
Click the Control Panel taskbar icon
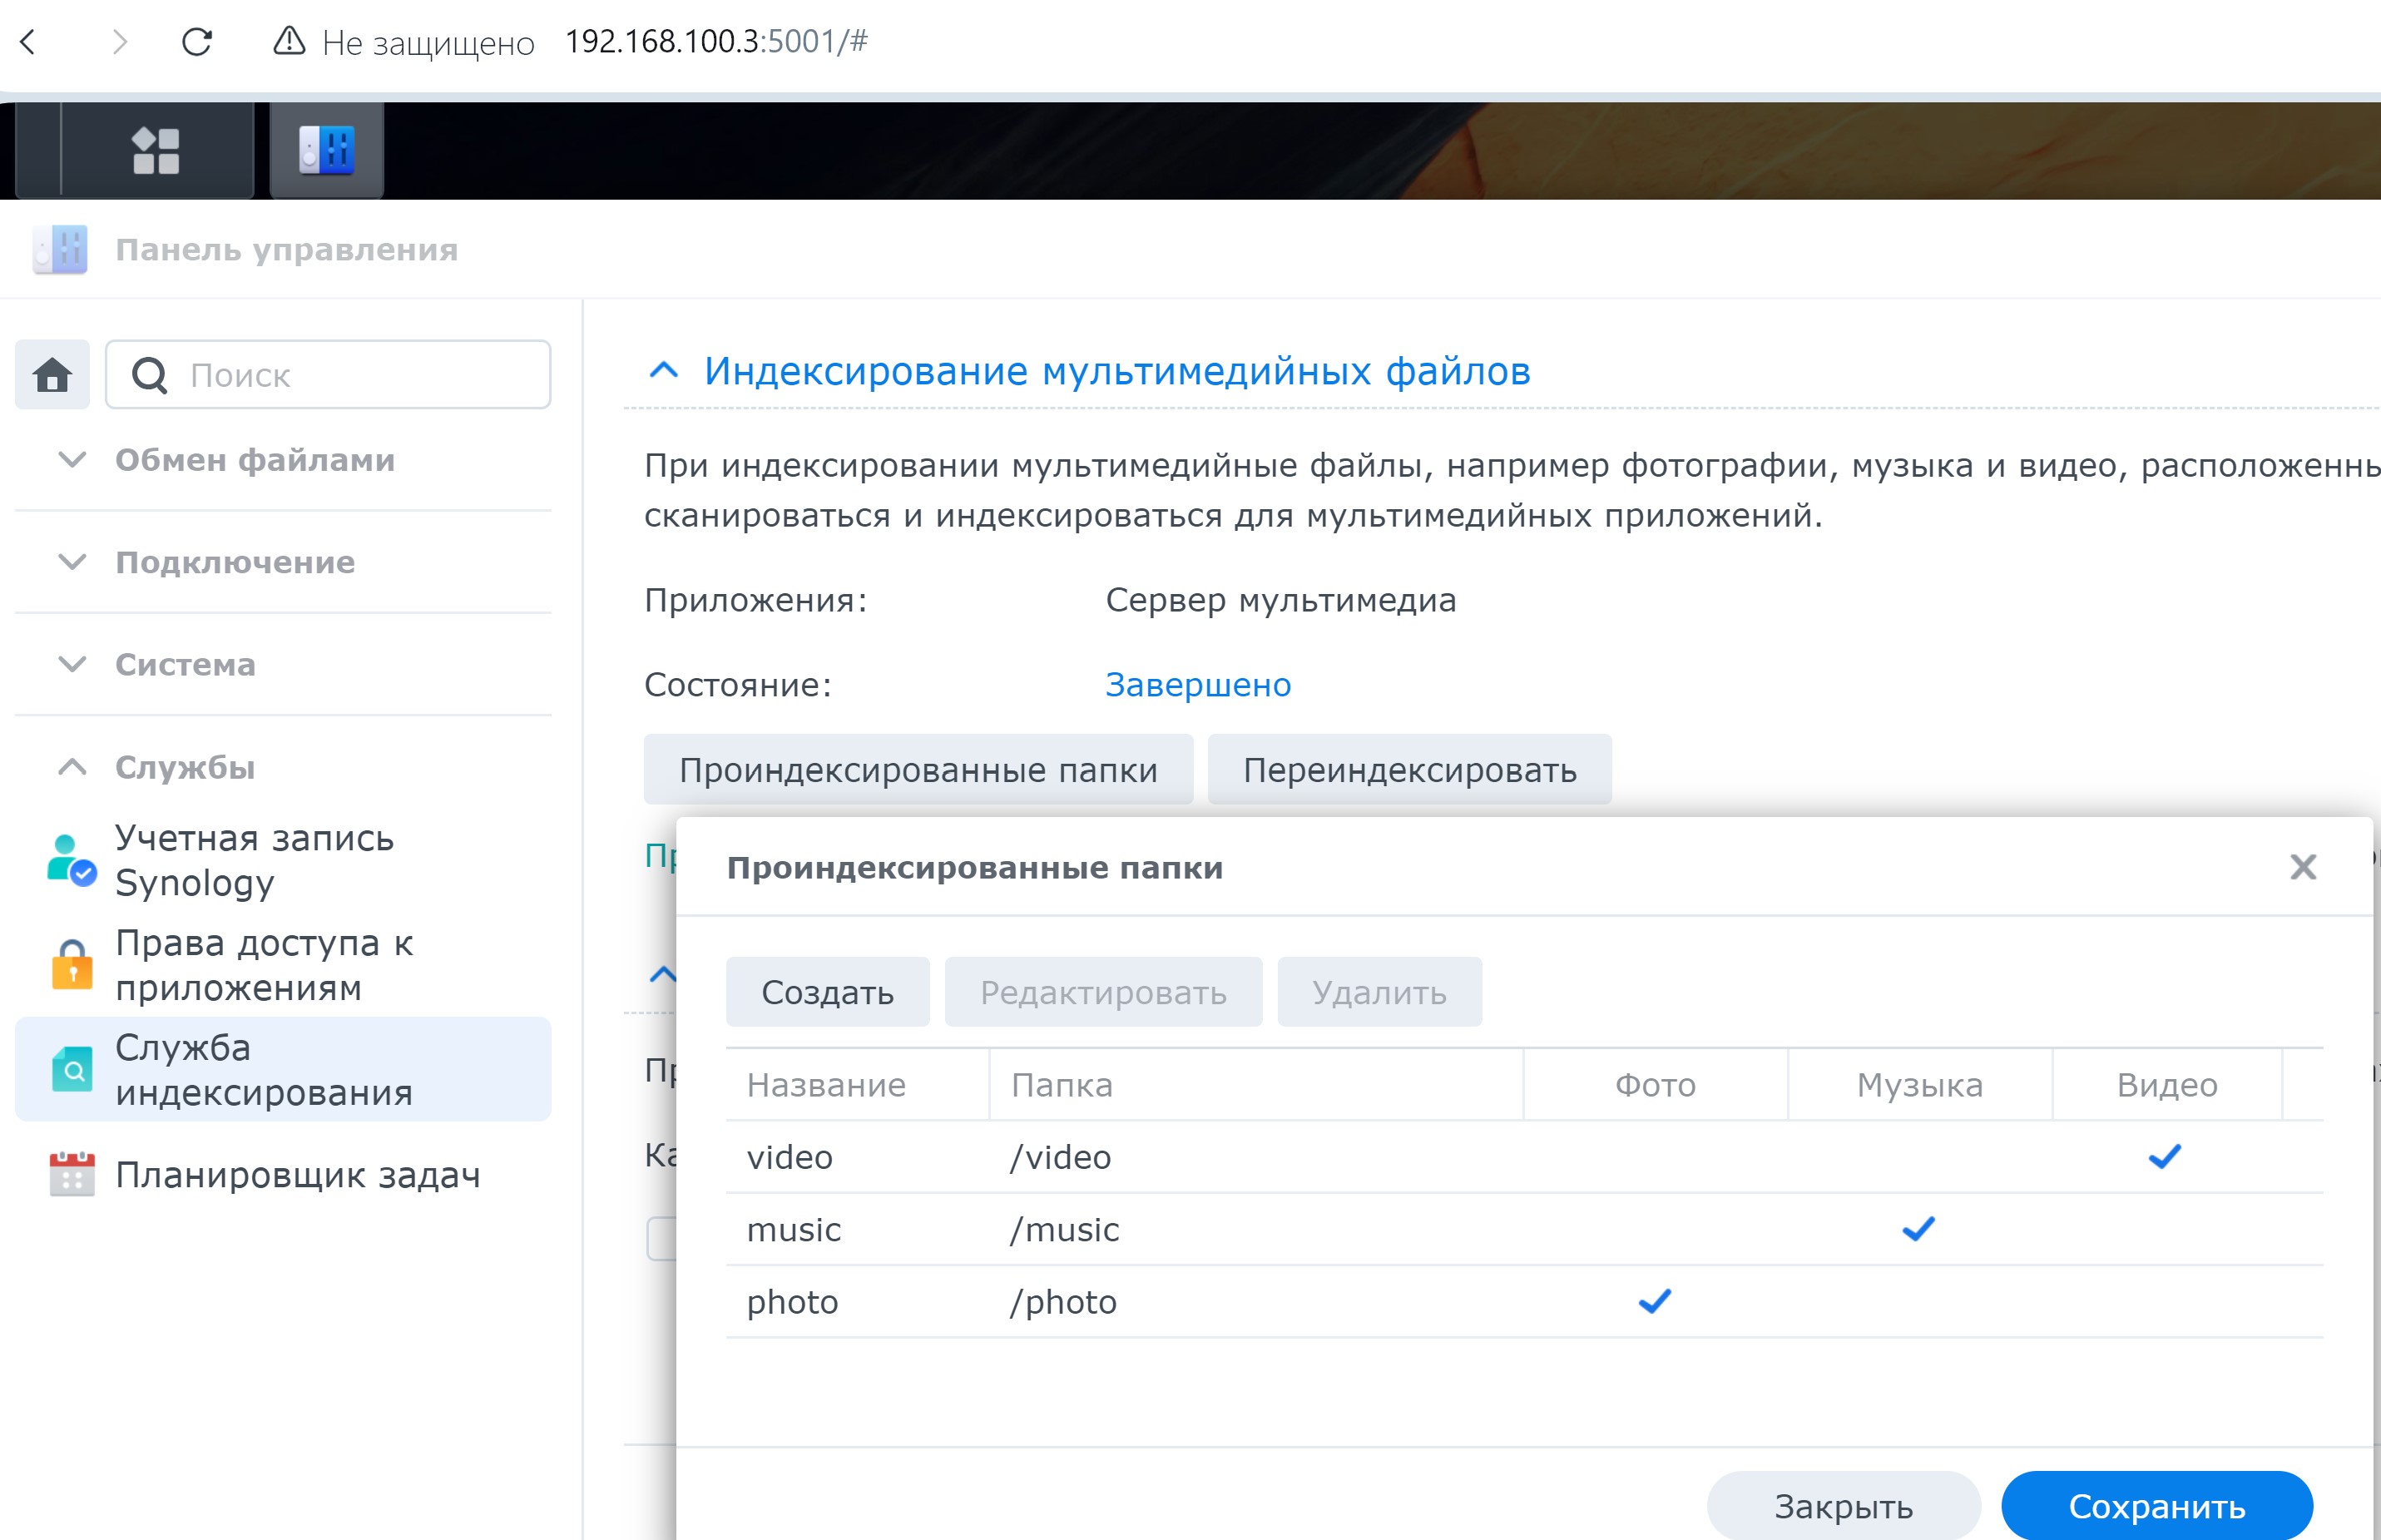click(x=327, y=151)
